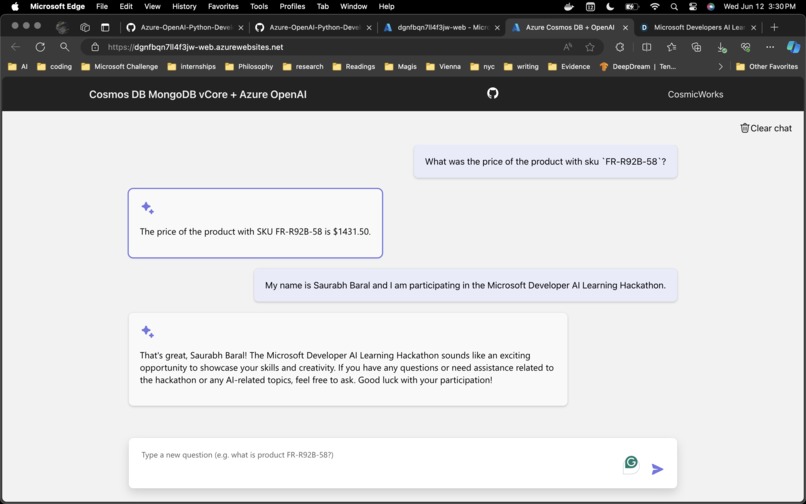Open Browser essentials heart icon
The image size is (806, 504).
point(745,47)
